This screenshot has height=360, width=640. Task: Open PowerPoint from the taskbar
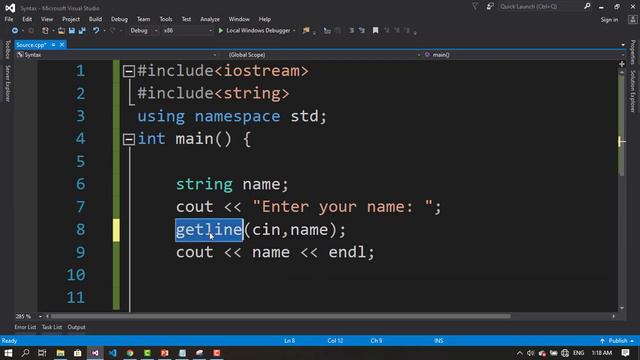[164, 353]
